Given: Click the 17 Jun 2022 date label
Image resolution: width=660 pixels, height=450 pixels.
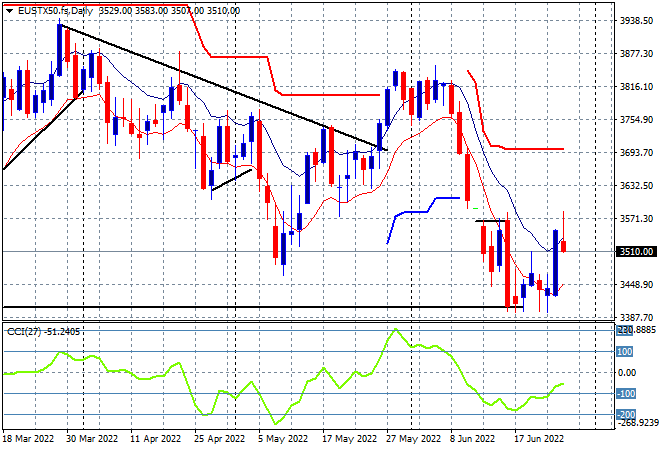Looking at the screenshot, I should click(539, 439).
